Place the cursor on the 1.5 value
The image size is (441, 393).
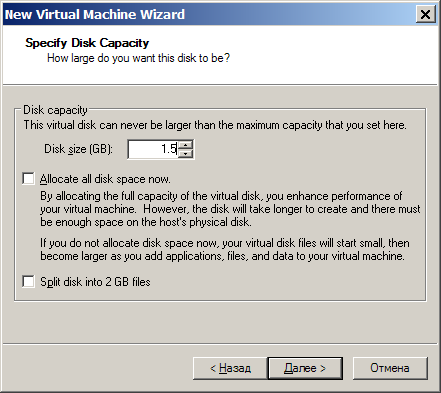[x=169, y=149]
